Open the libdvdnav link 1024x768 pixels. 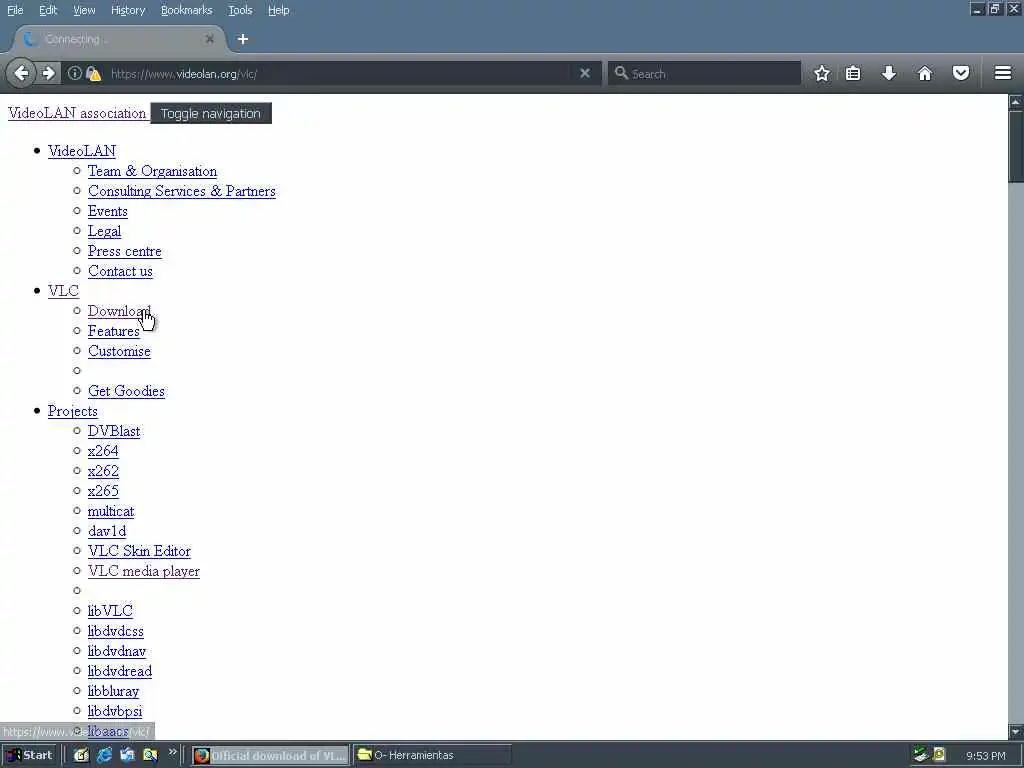pos(117,651)
